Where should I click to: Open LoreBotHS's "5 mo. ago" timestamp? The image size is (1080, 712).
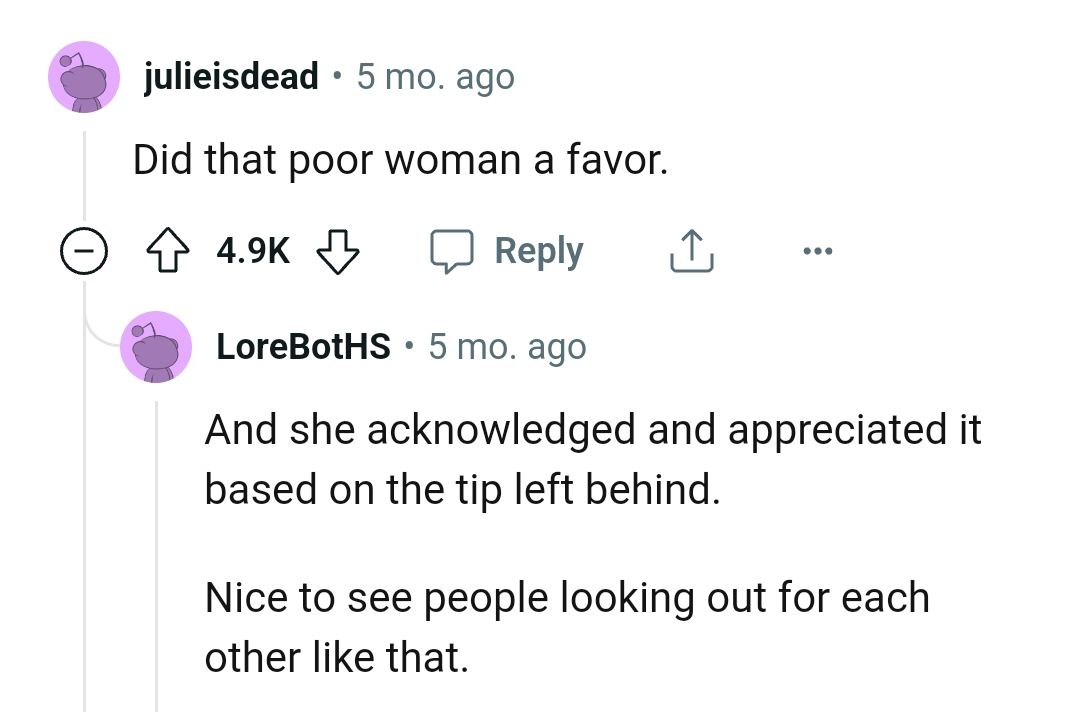coord(507,347)
